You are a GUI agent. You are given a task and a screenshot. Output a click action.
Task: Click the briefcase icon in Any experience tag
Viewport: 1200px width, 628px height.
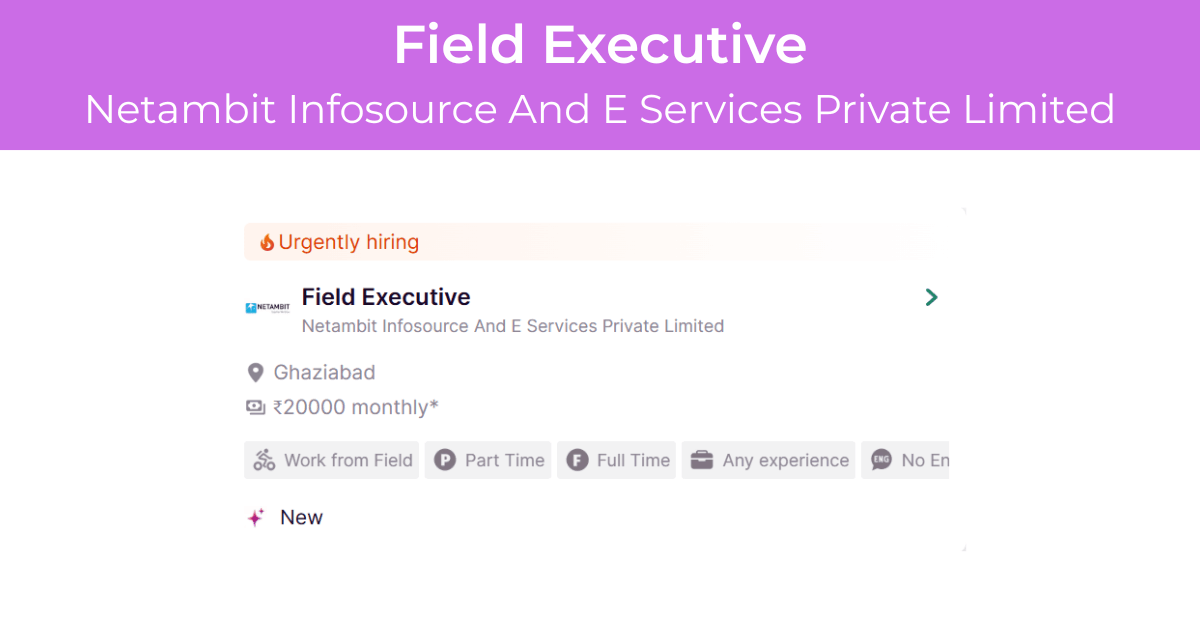point(702,460)
